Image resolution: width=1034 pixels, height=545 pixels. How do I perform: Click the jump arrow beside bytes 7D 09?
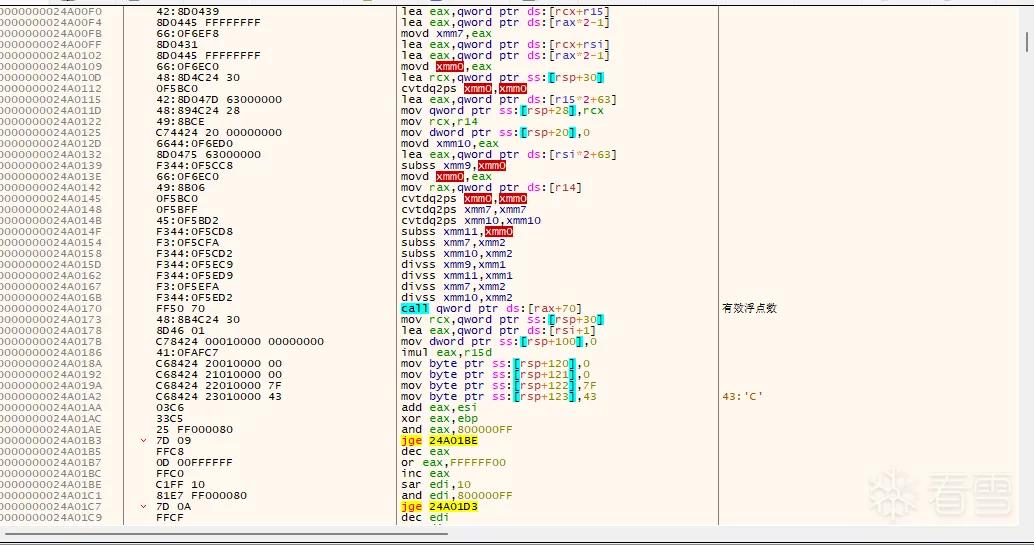point(143,440)
